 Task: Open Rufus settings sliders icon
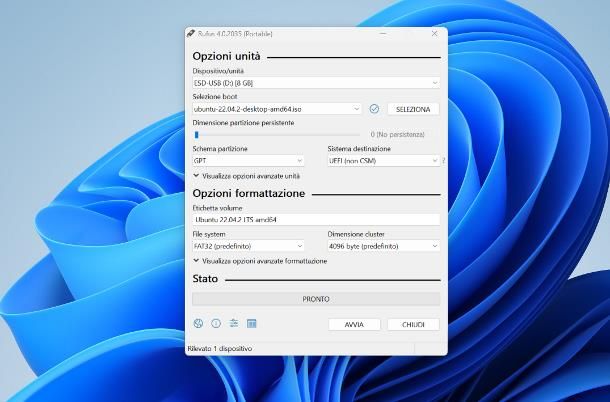(x=234, y=323)
